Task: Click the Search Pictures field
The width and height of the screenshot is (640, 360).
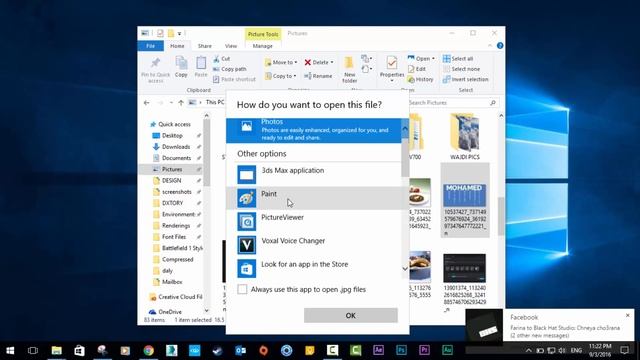Action: (453, 102)
